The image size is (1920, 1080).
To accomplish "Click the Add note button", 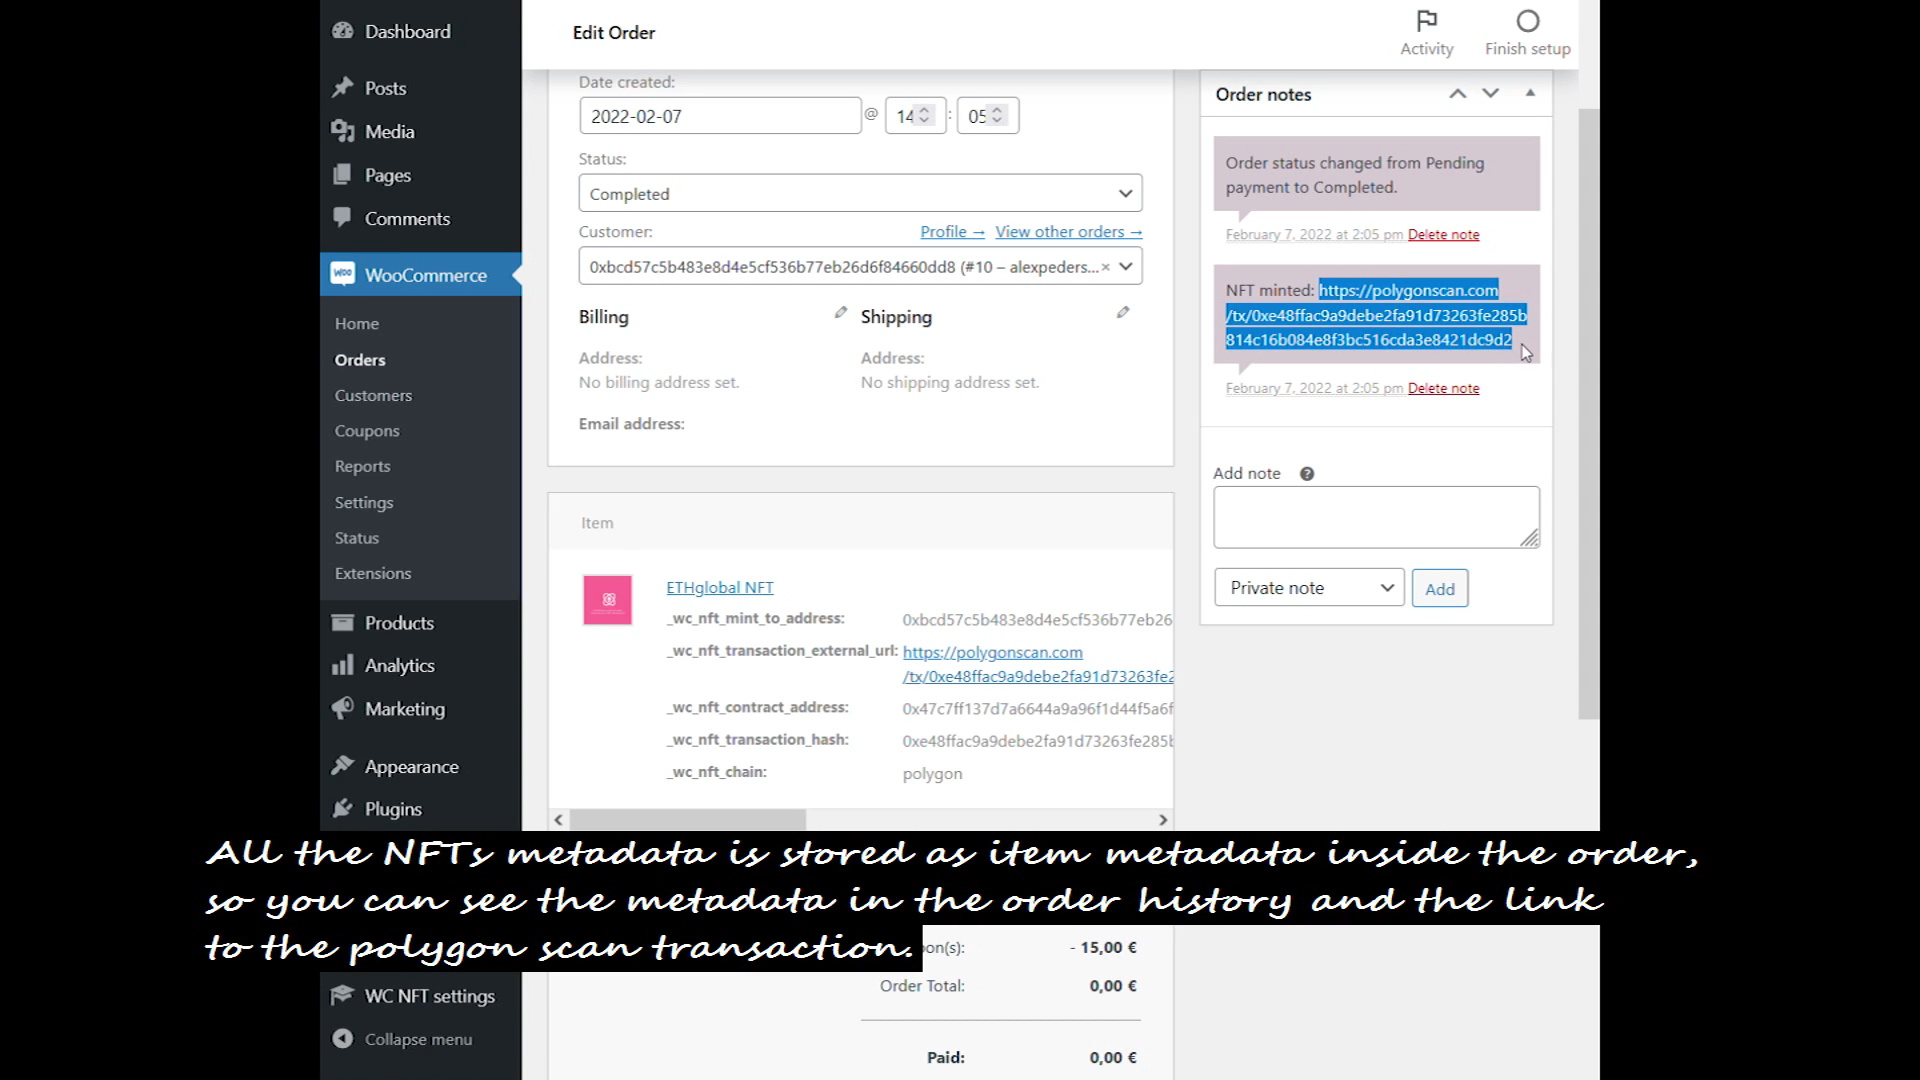I will point(1440,588).
